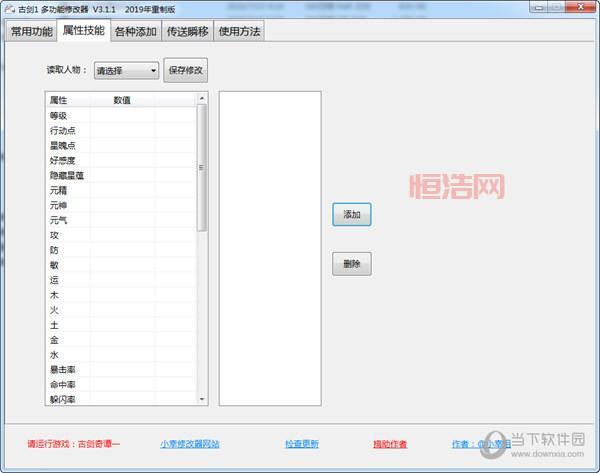Go to the 传送瞬移 tab
The width and height of the screenshot is (600, 473).
coord(187,31)
